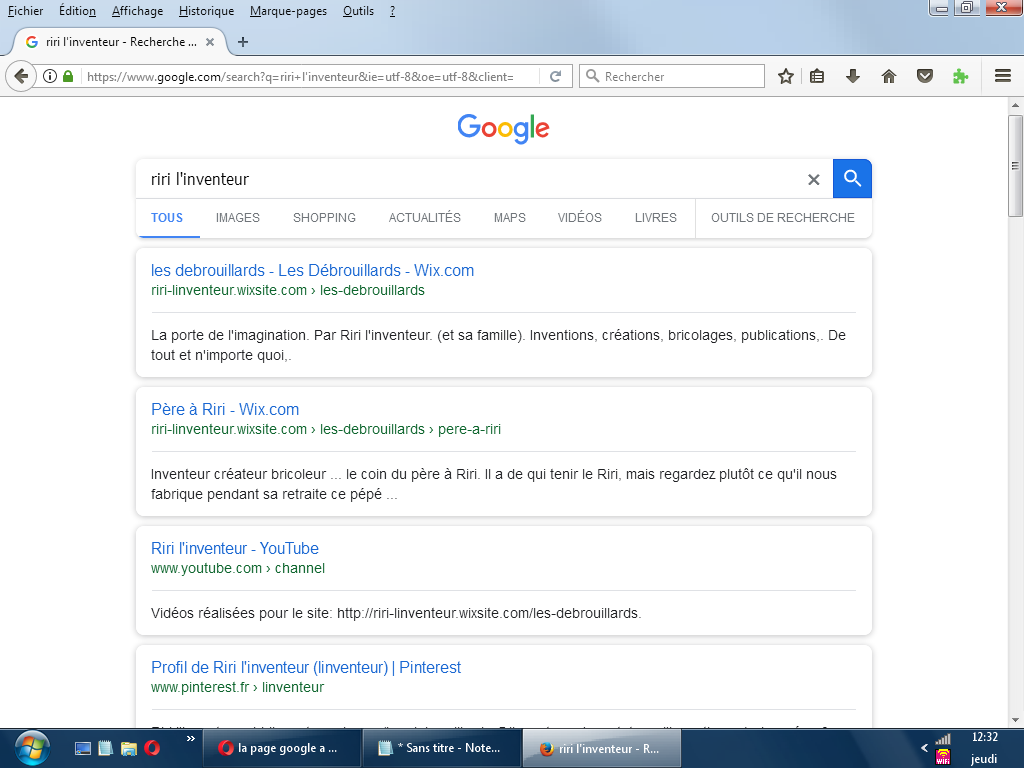
Task: Select the TOUS results tab
Action: (x=167, y=218)
